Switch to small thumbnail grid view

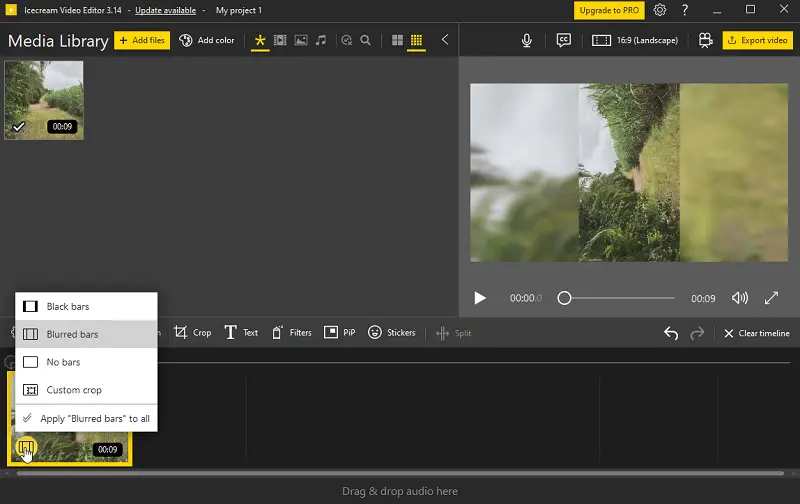pyautogui.click(x=416, y=40)
